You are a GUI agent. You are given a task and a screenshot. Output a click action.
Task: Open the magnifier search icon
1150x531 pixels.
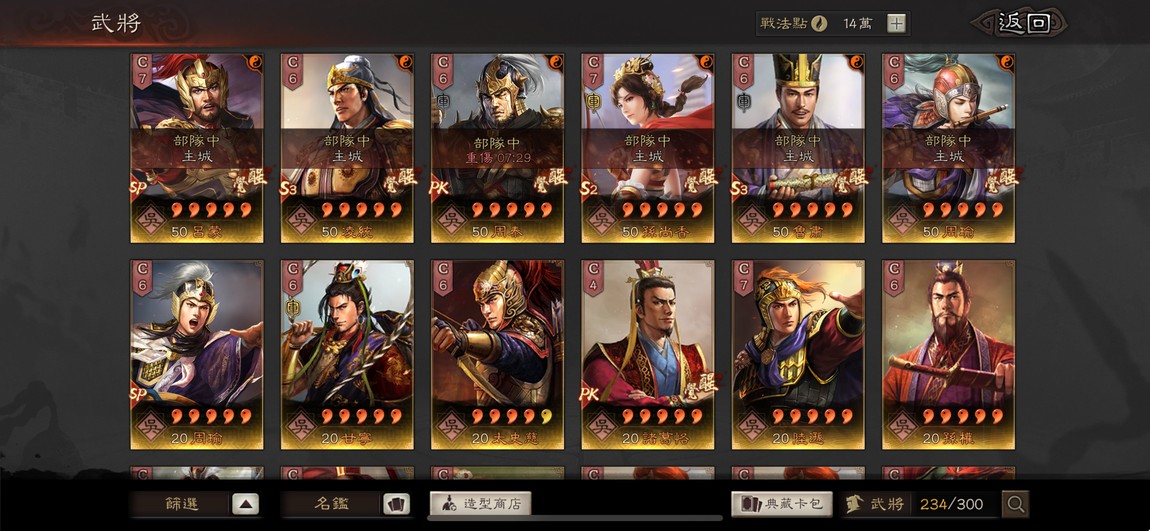1016,504
